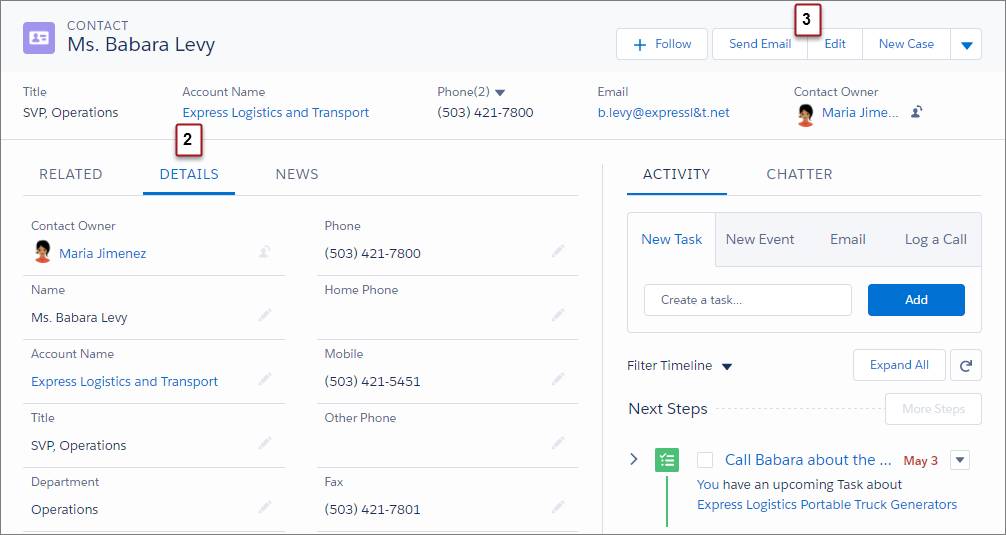Click pencil icon next to Mobile number
The width and height of the screenshot is (1006, 535).
(558, 379)
